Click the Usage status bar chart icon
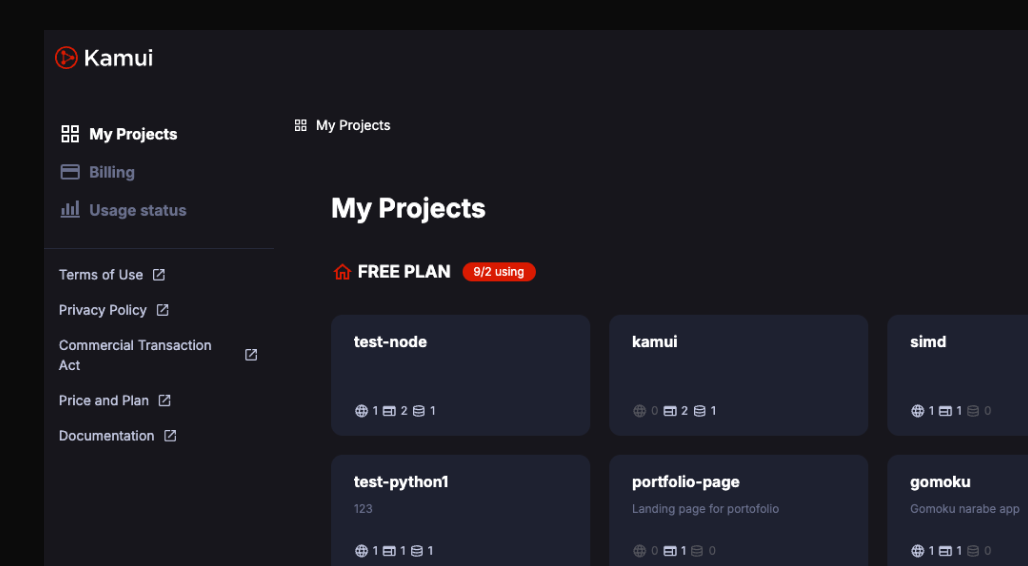 click(x=70, y=210)
